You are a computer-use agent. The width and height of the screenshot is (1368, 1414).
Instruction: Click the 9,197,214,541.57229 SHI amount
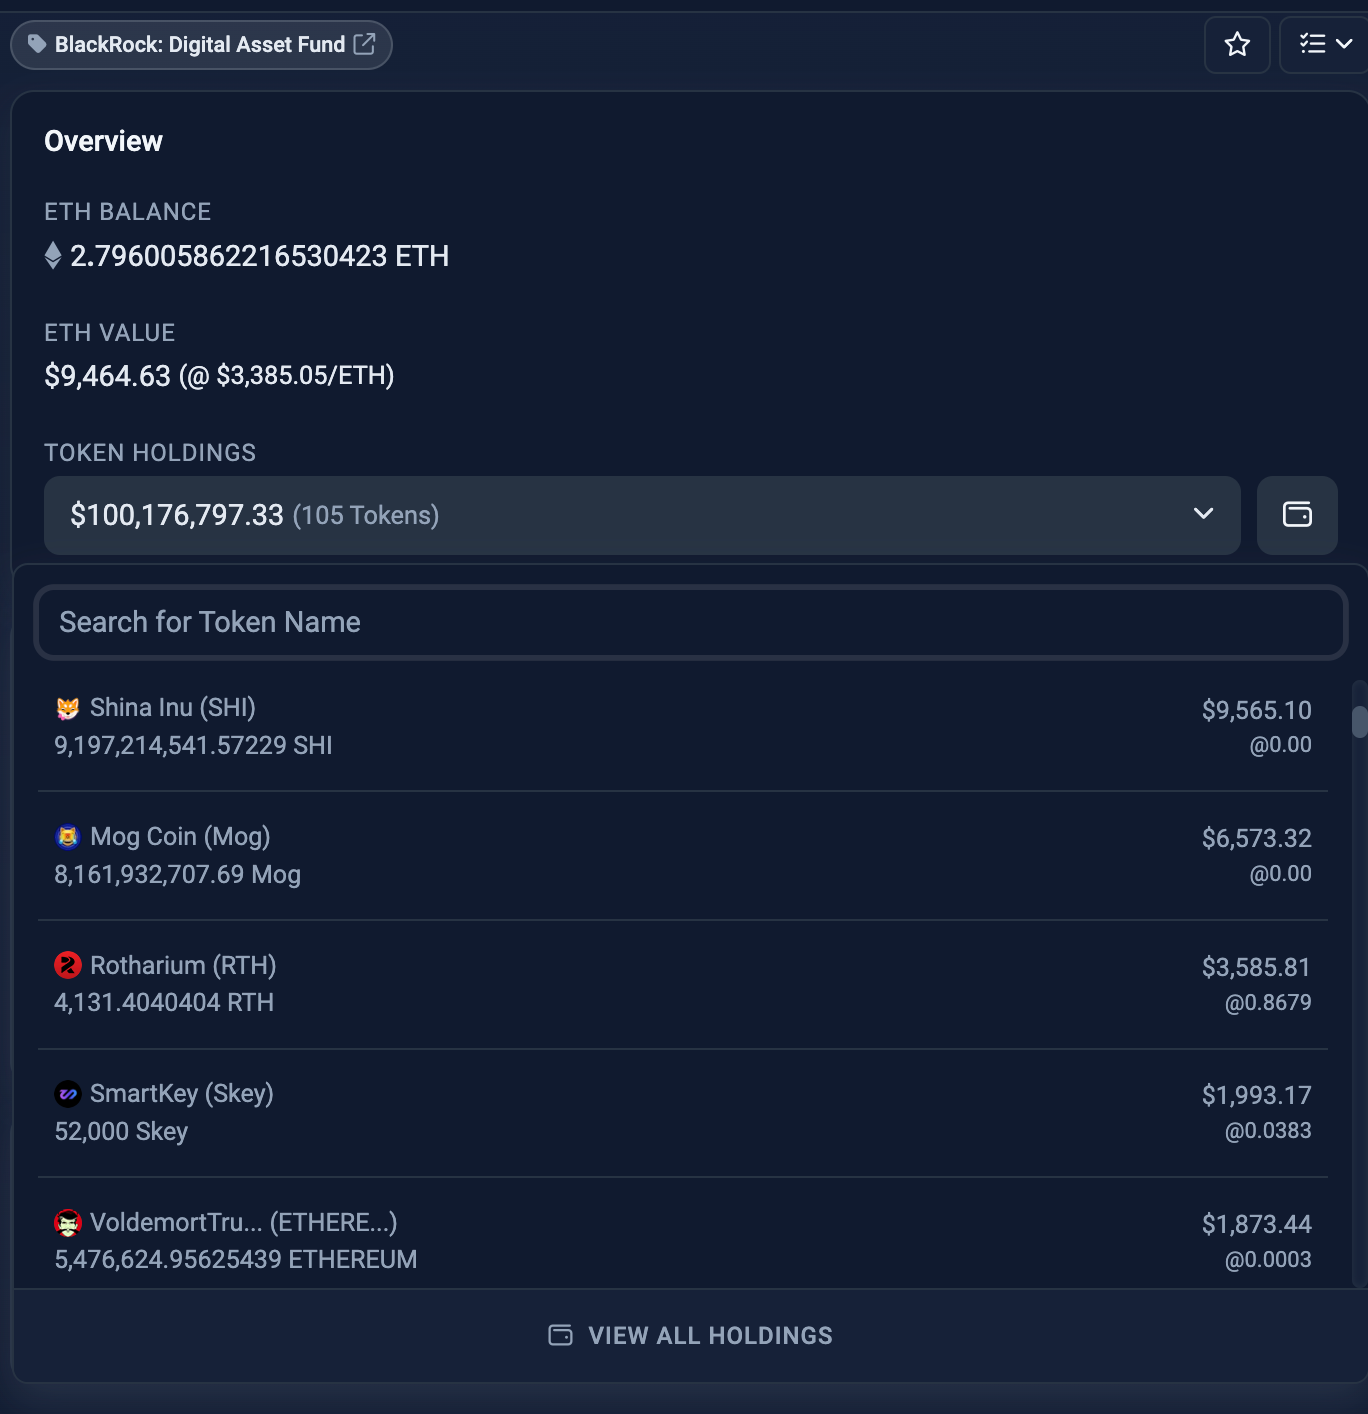(x=193, y=745)
